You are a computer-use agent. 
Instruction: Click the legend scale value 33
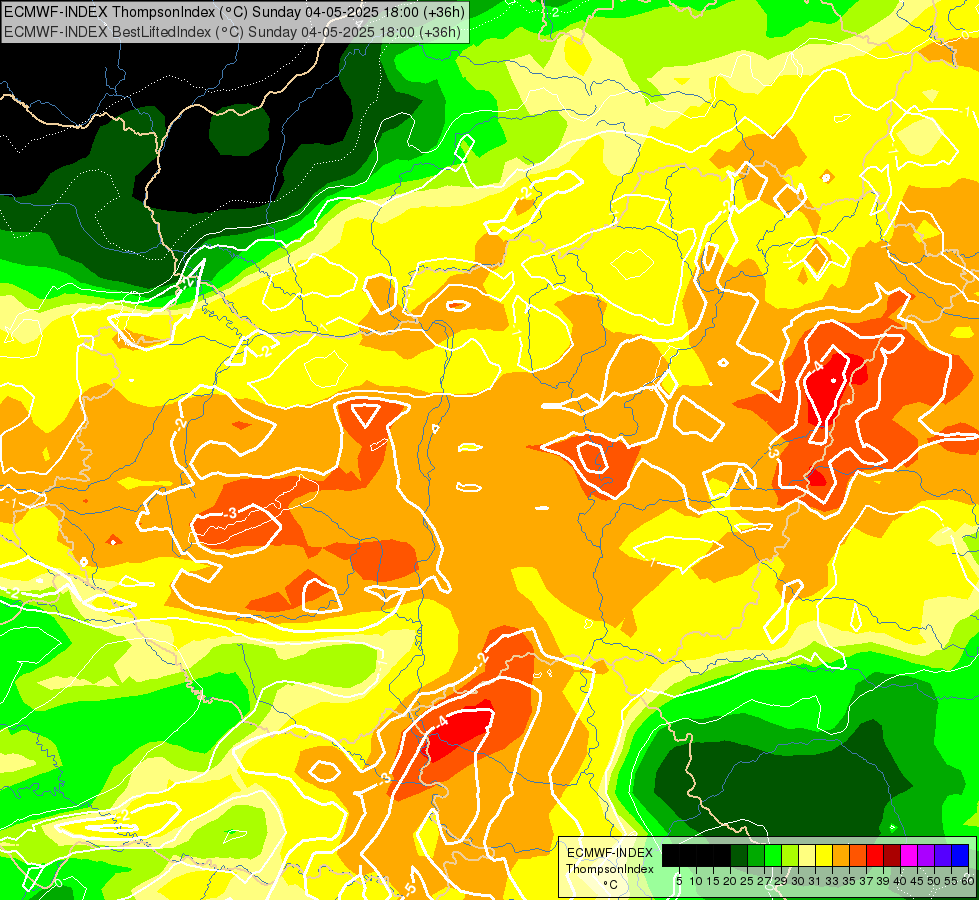click(832, 881)
